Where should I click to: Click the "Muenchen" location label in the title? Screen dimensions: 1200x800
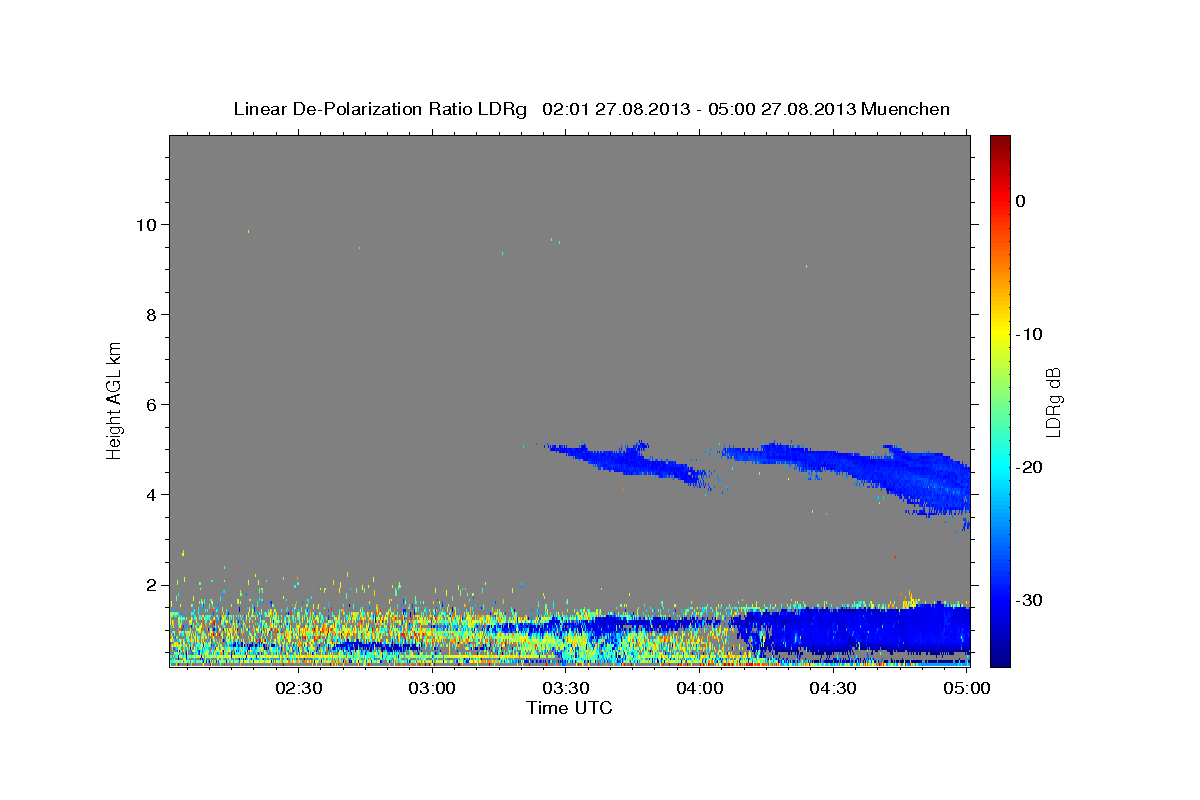click(x=906, y=109)
